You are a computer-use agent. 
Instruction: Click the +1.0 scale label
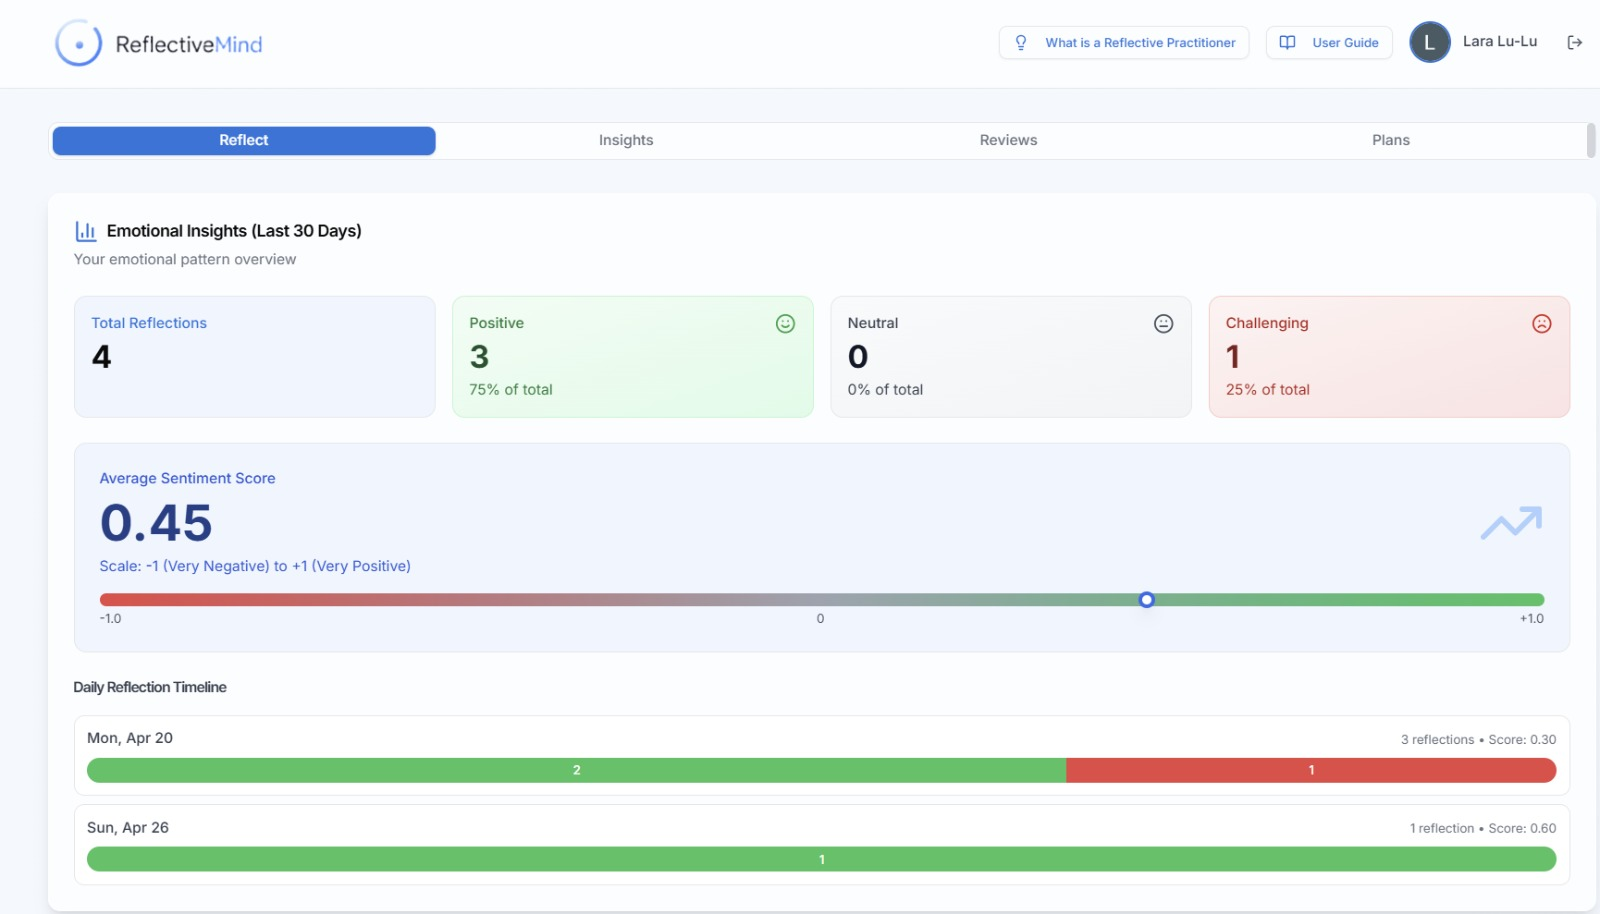(1532, 619)
